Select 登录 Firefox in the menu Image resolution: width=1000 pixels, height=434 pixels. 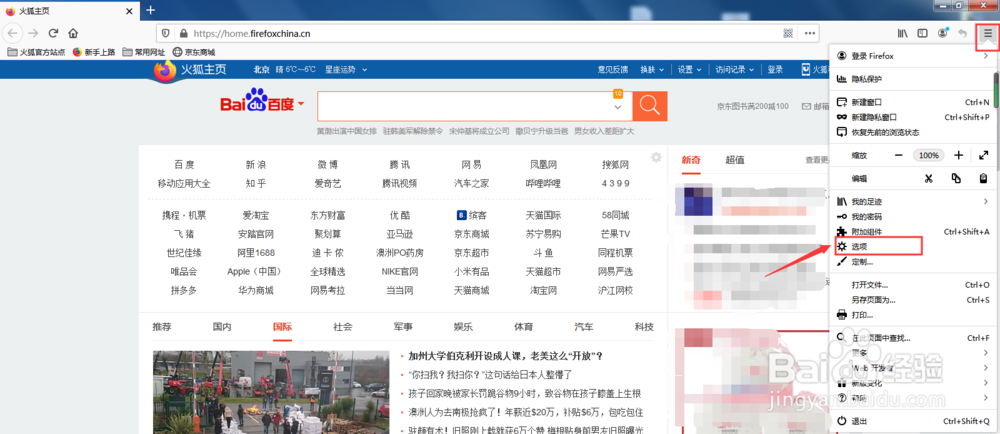pyautogui.click(x=913, y=56)
